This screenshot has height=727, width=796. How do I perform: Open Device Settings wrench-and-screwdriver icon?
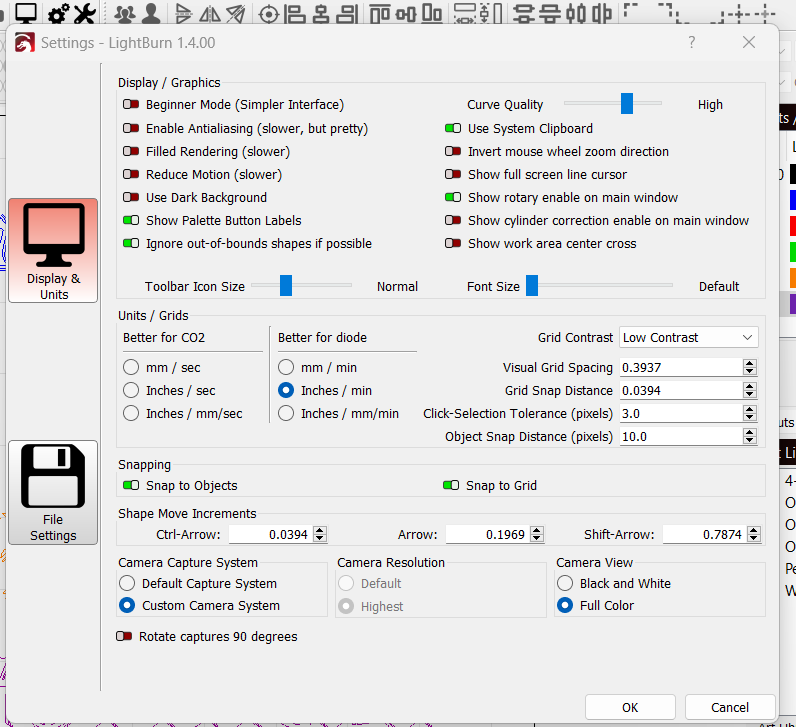coord(85,14)
